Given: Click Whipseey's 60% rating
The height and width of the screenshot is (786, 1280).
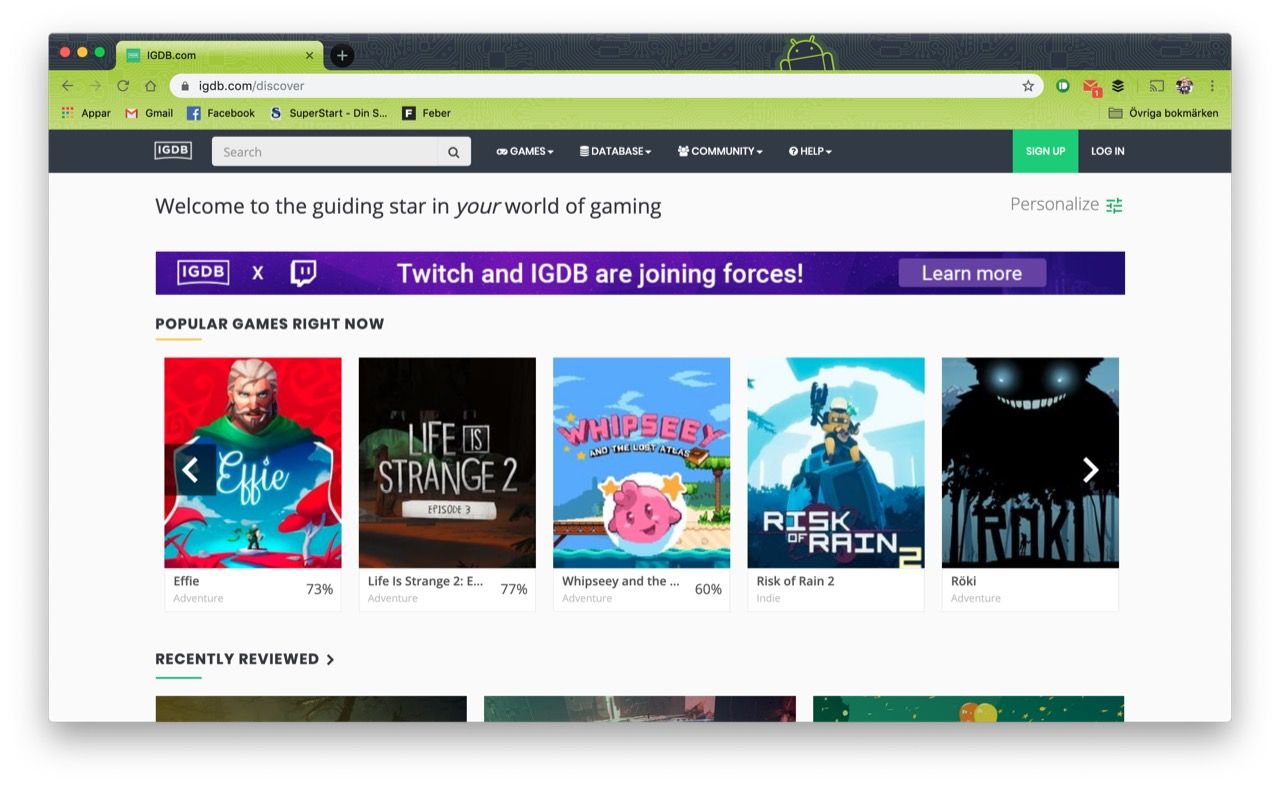Looking at the screenshot, I should (708, 590).
